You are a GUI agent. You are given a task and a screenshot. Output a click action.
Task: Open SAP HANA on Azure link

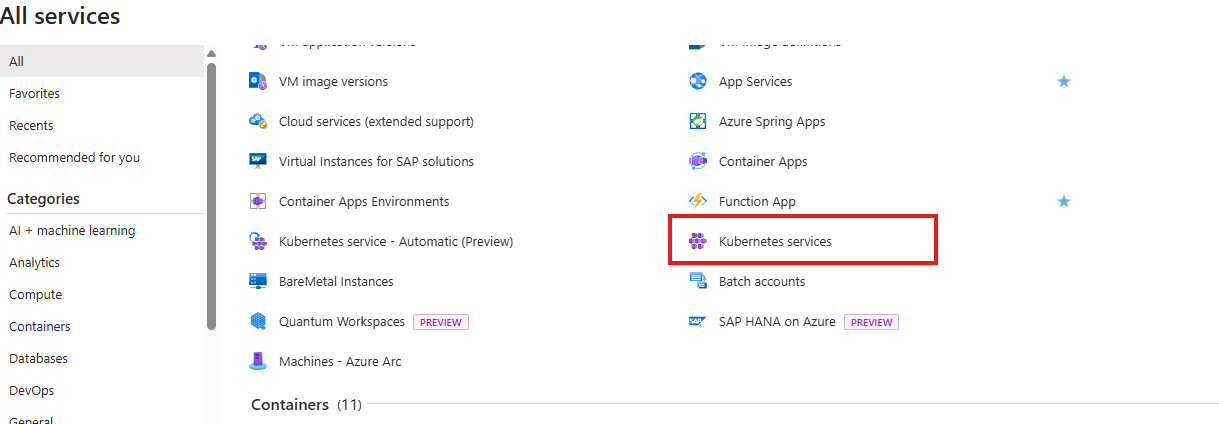click(x=777, y=321)
